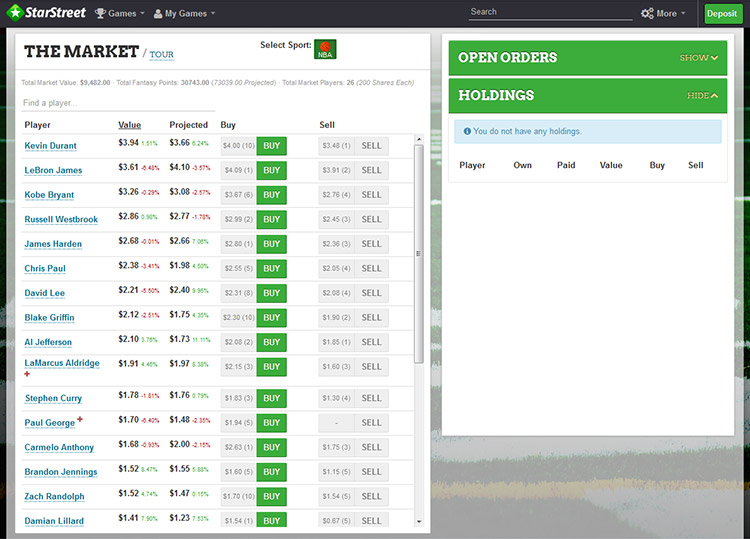Viewport: 750px width, 539px height.
Task: Click the info icon in holdings notice
Action: pyautogui.click(x=467, y=131)
